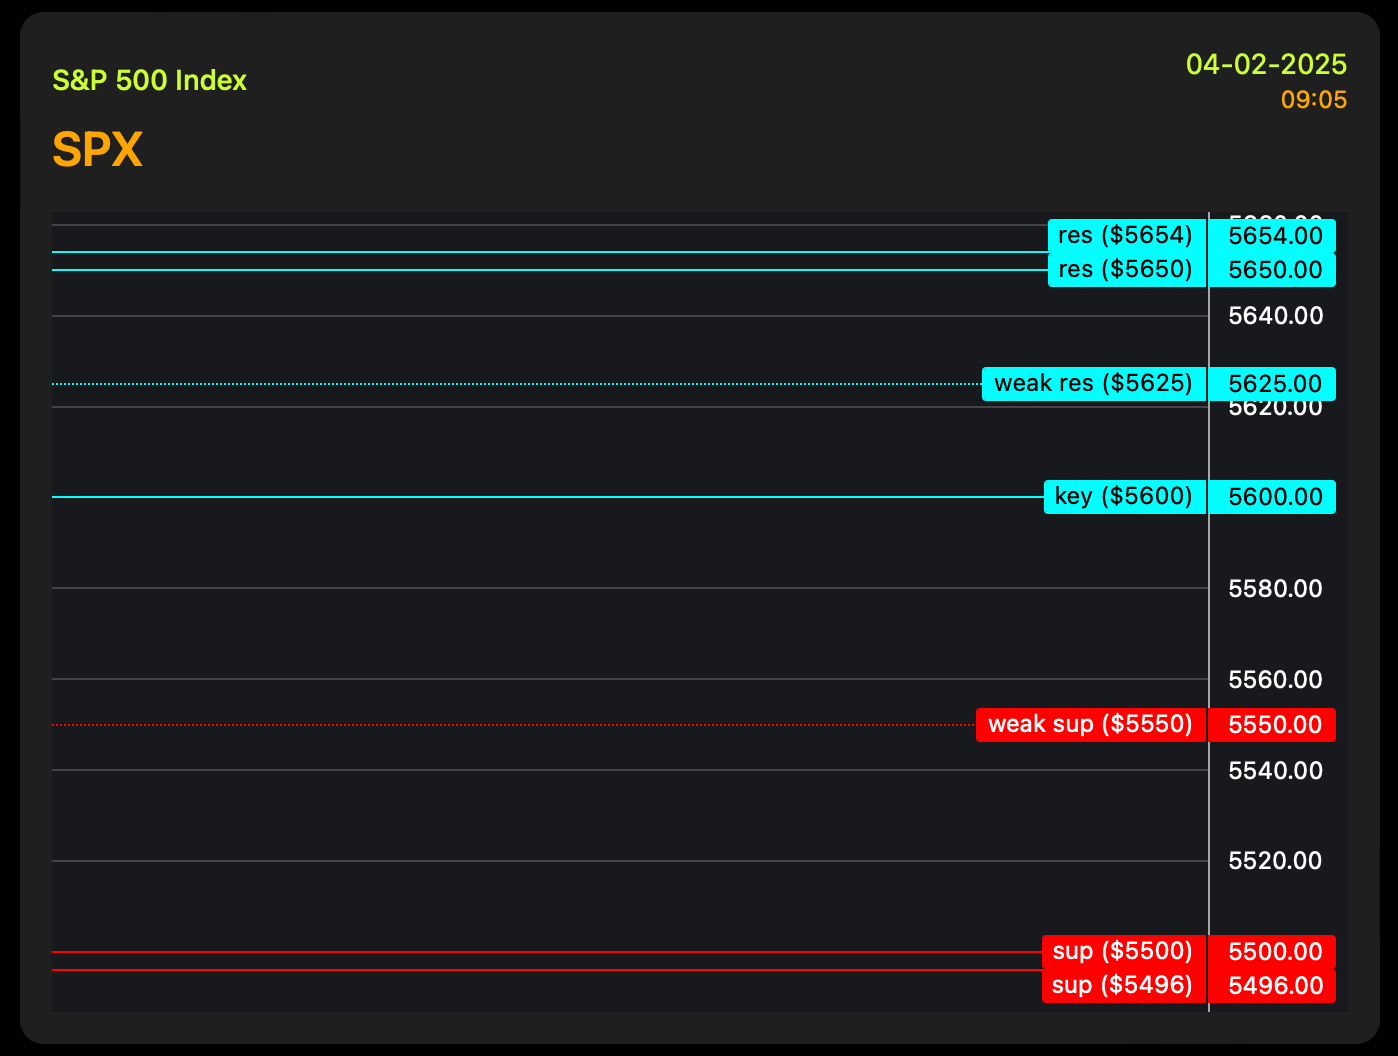This screenshot has width=1398, height=1056.
Task: Select the res ($5650) level label
Action: click(x=1127, y=270)
